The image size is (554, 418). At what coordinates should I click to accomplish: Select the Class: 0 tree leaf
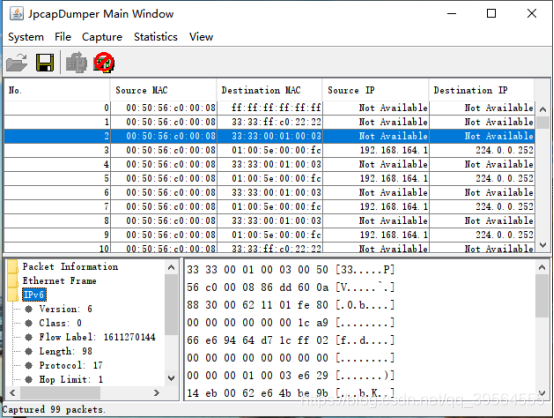60,323
